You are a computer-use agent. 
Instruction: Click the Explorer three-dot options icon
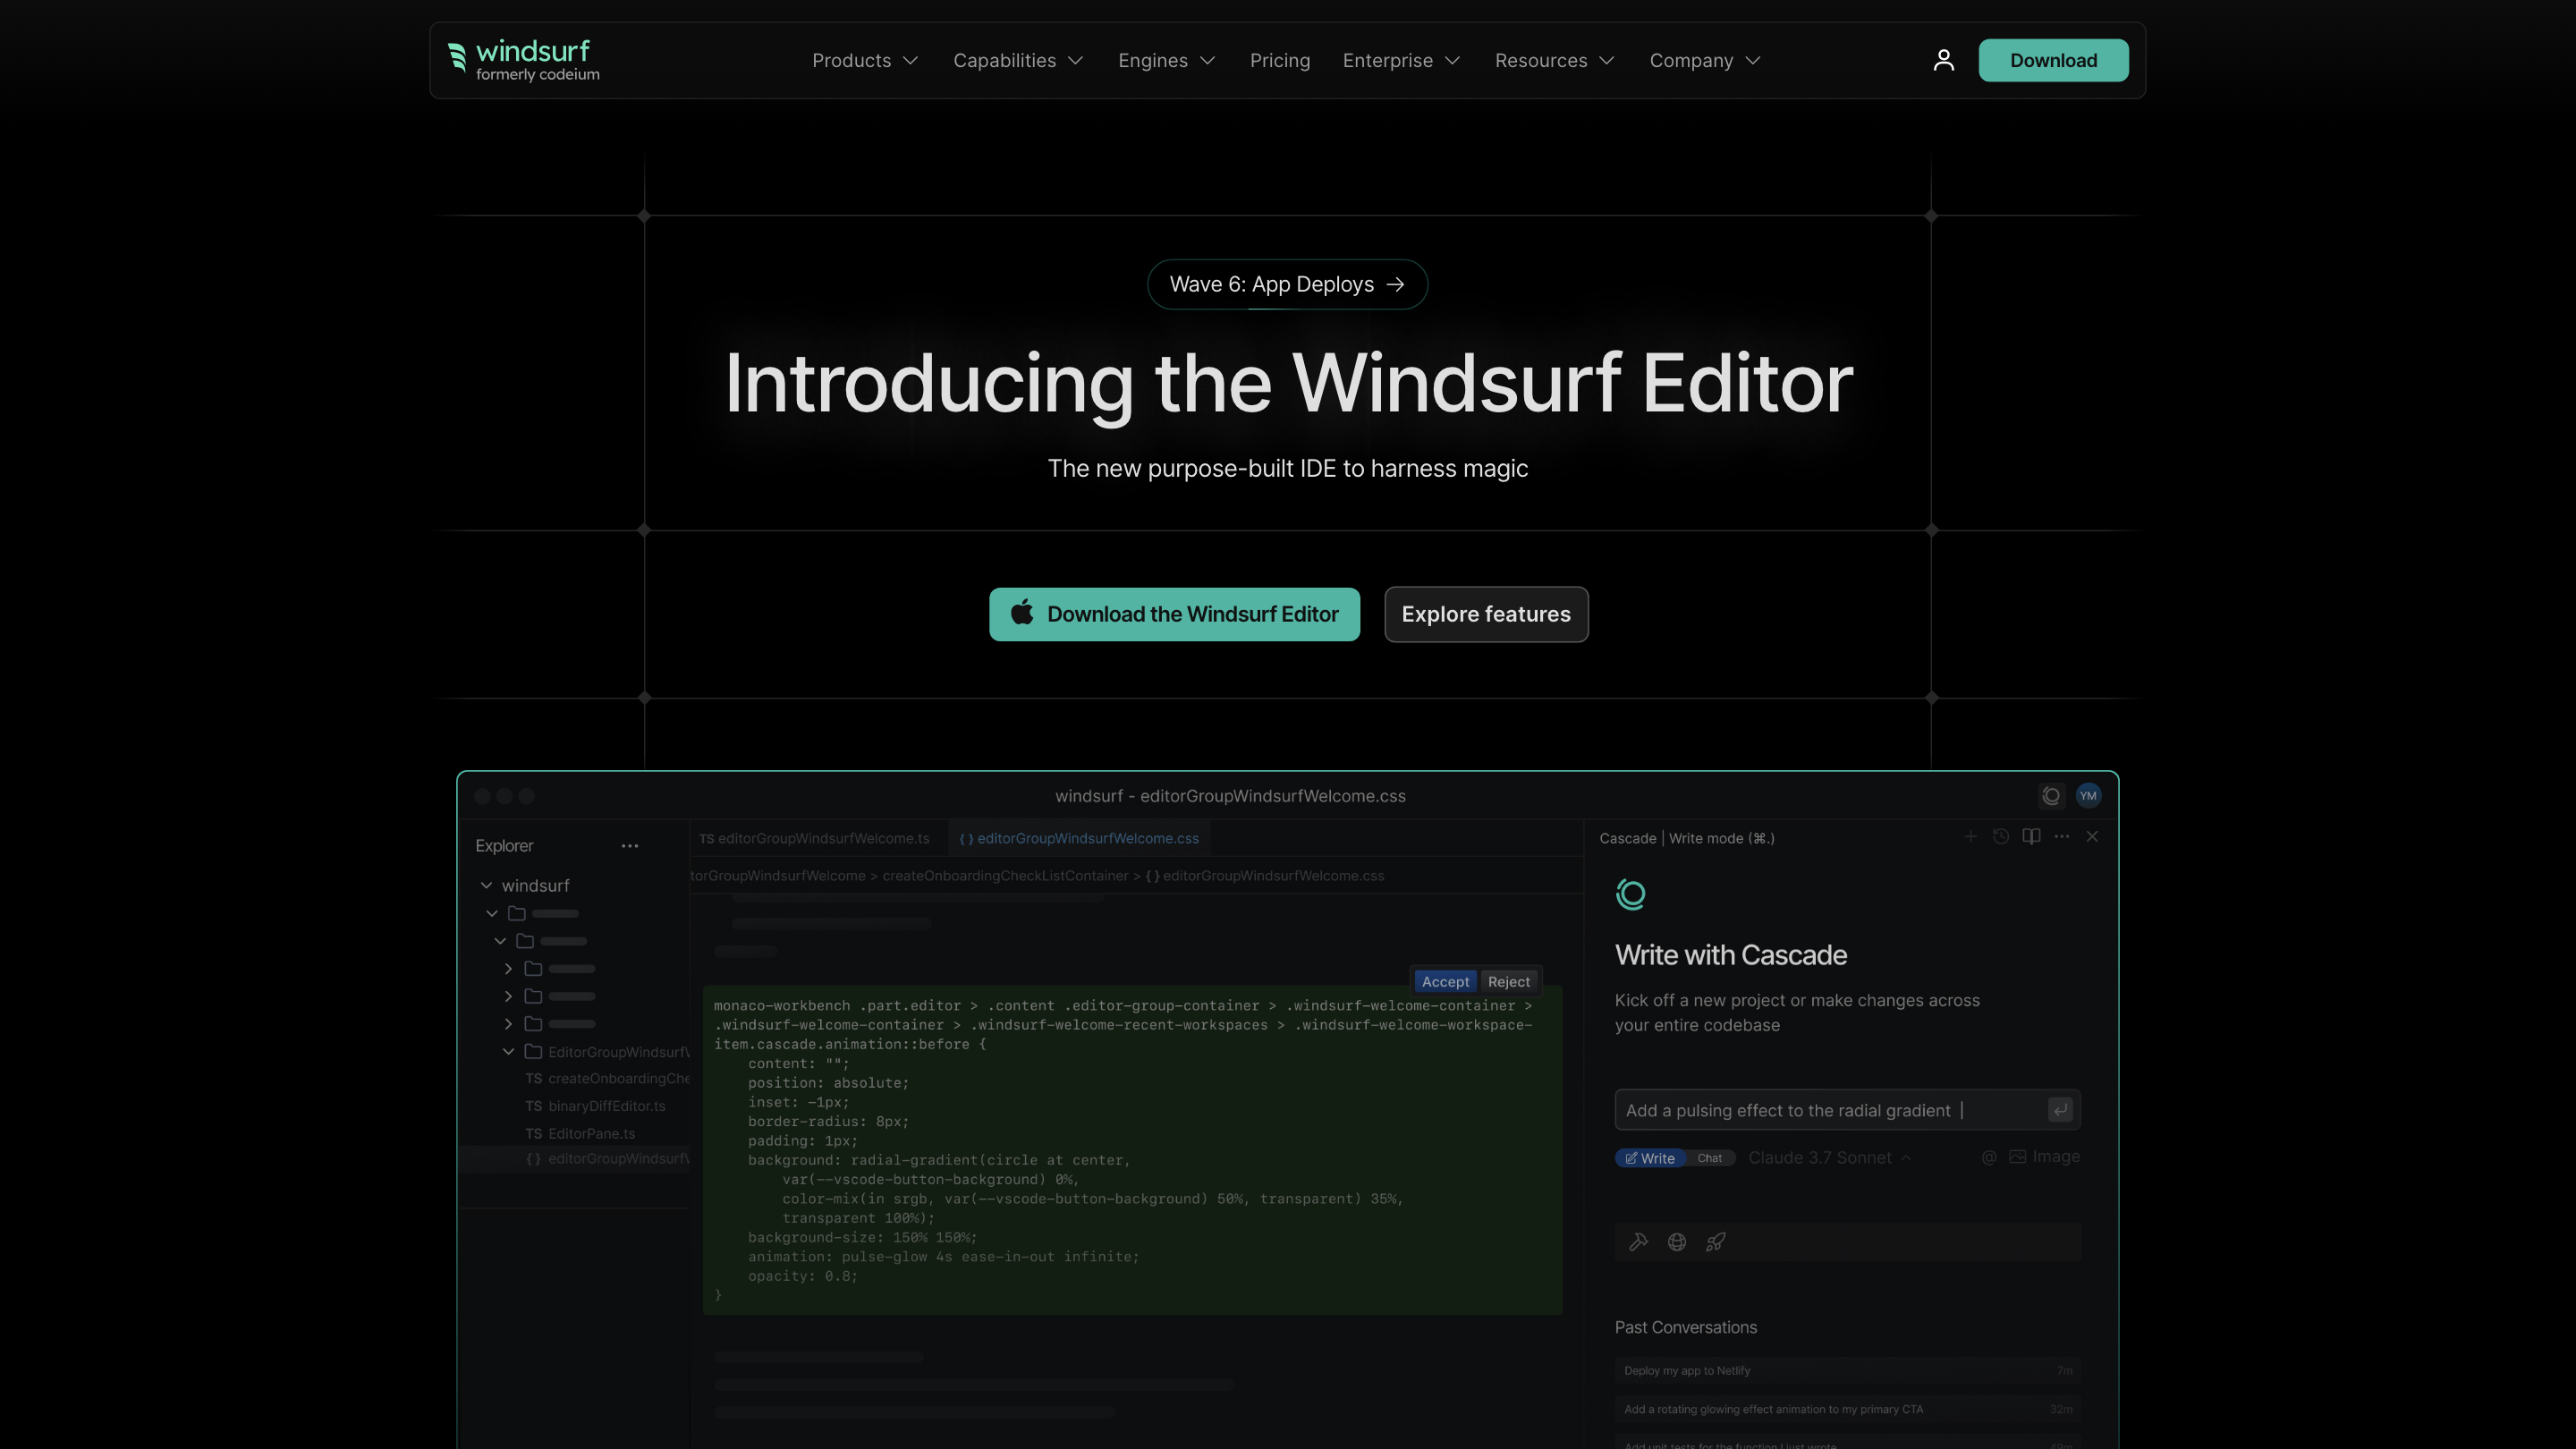[629, 846]
